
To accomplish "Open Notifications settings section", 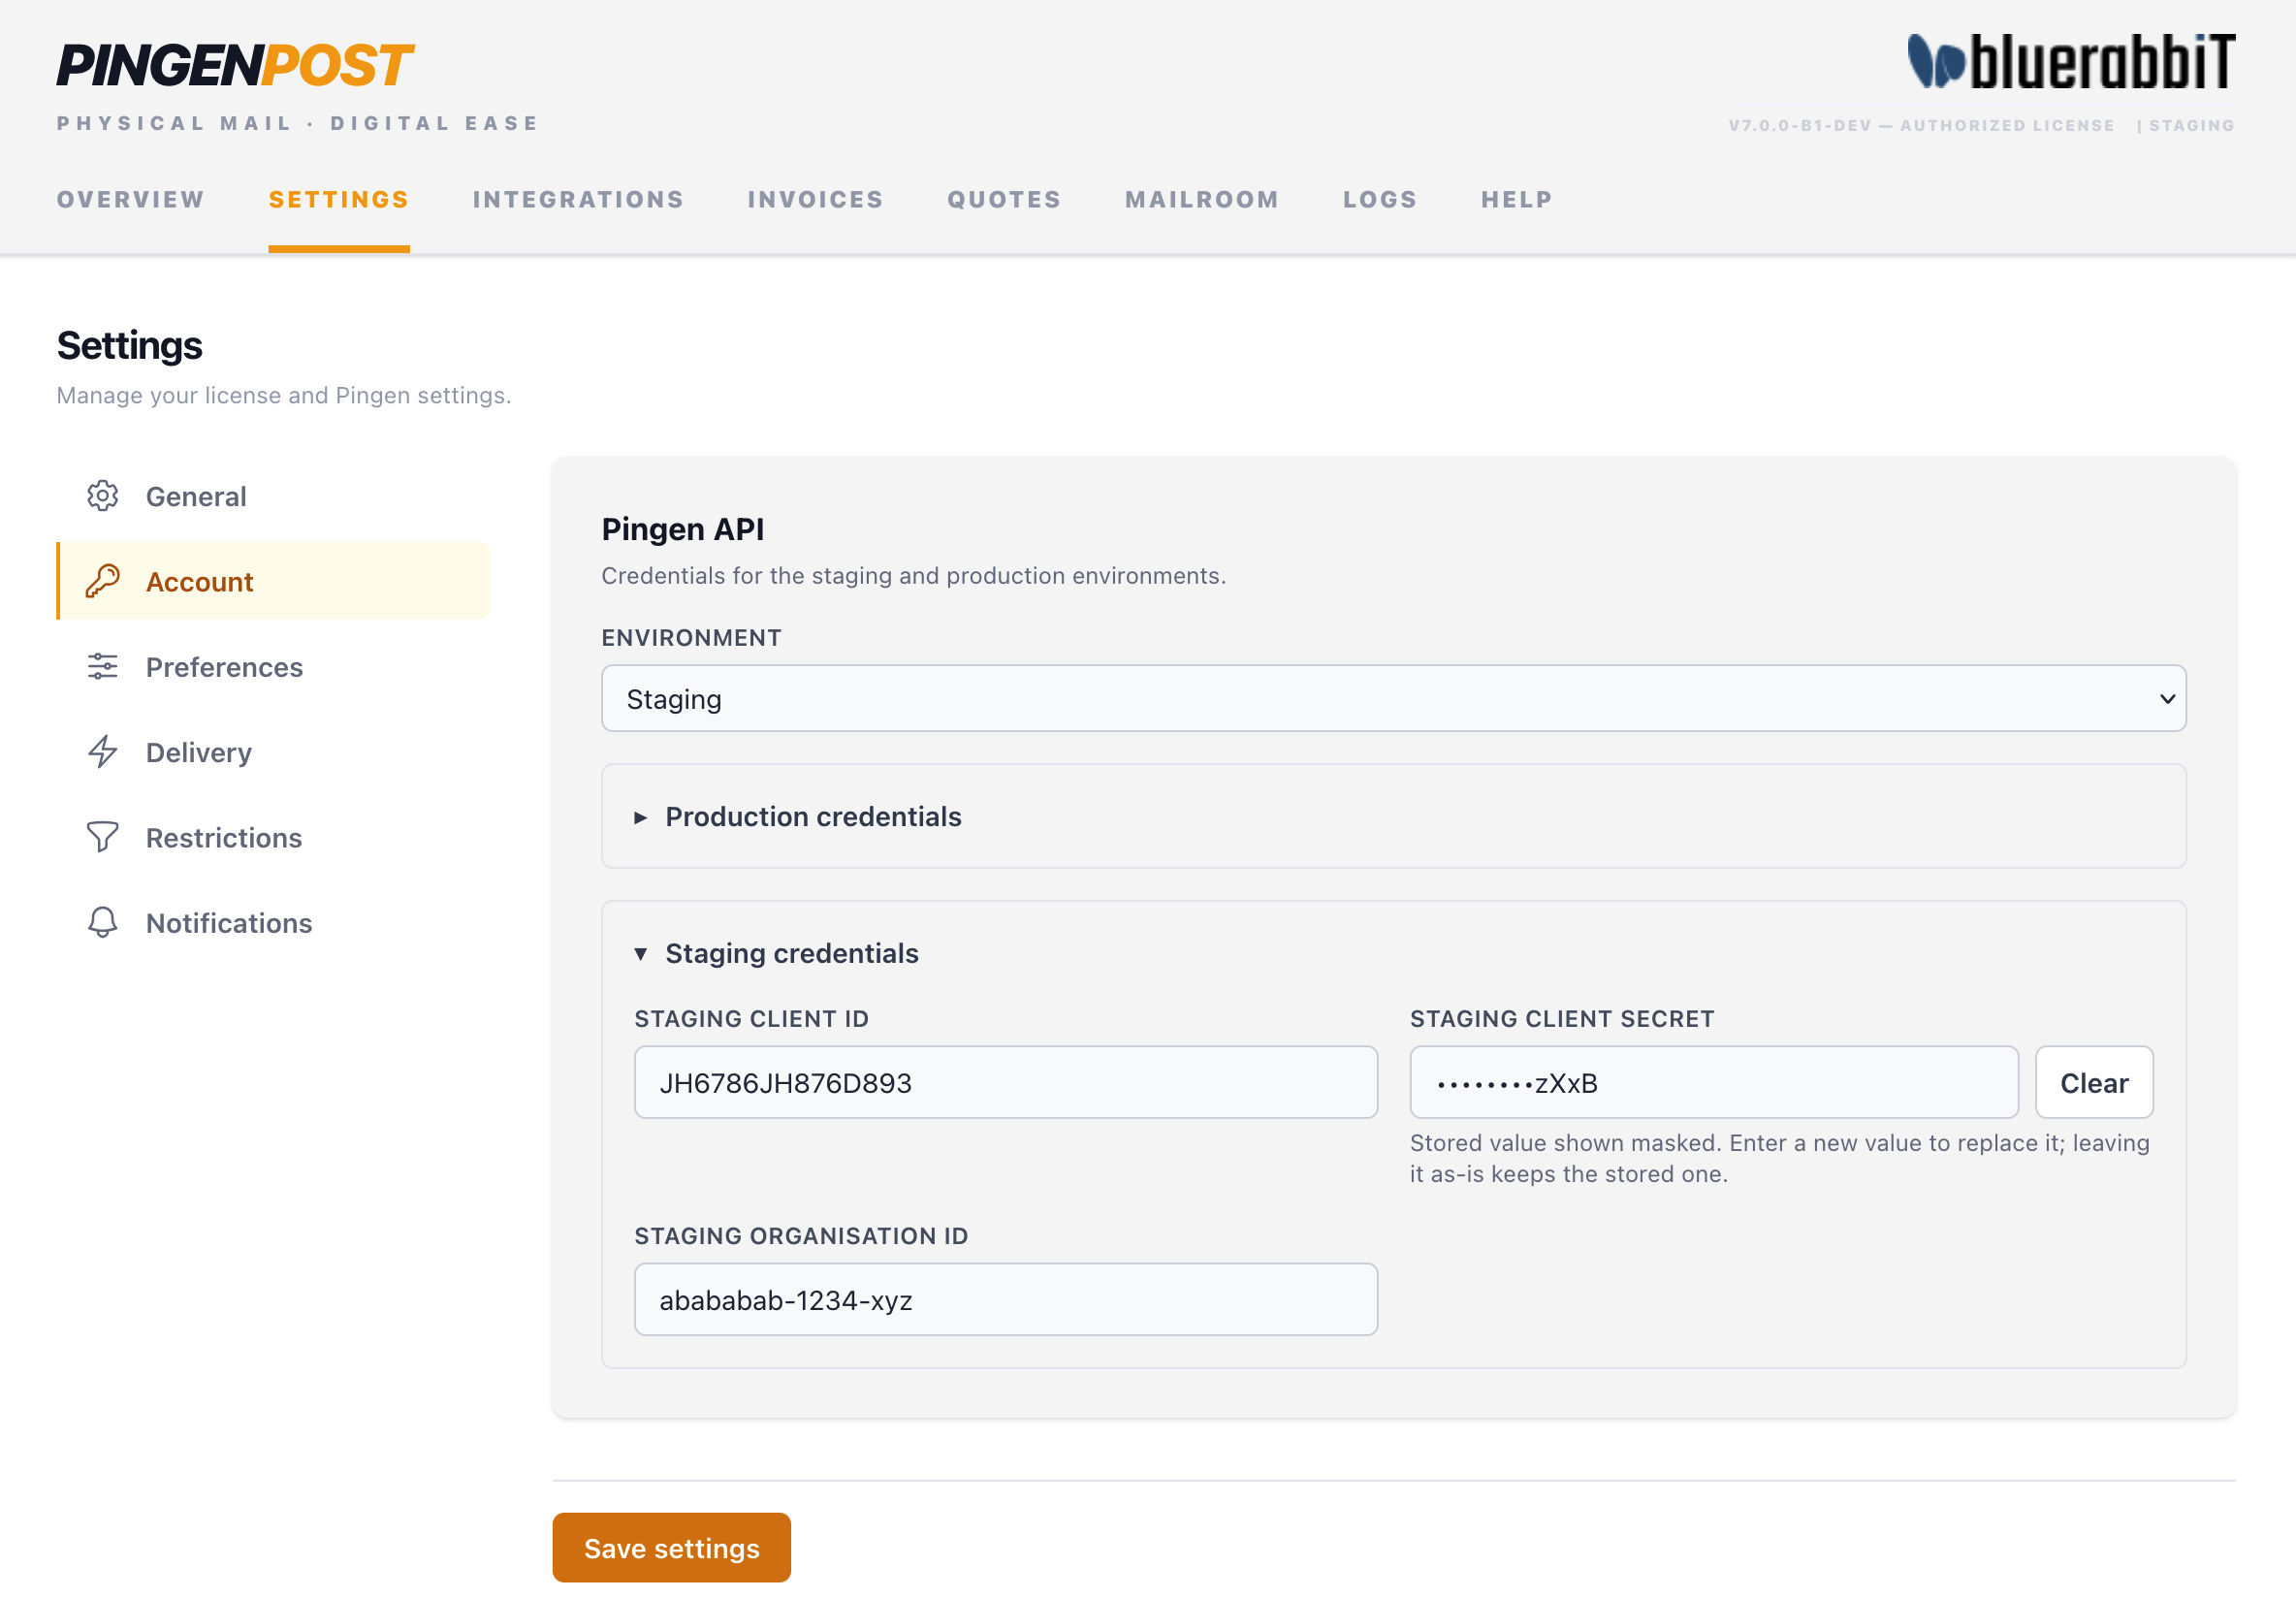I will click(273, 922).
